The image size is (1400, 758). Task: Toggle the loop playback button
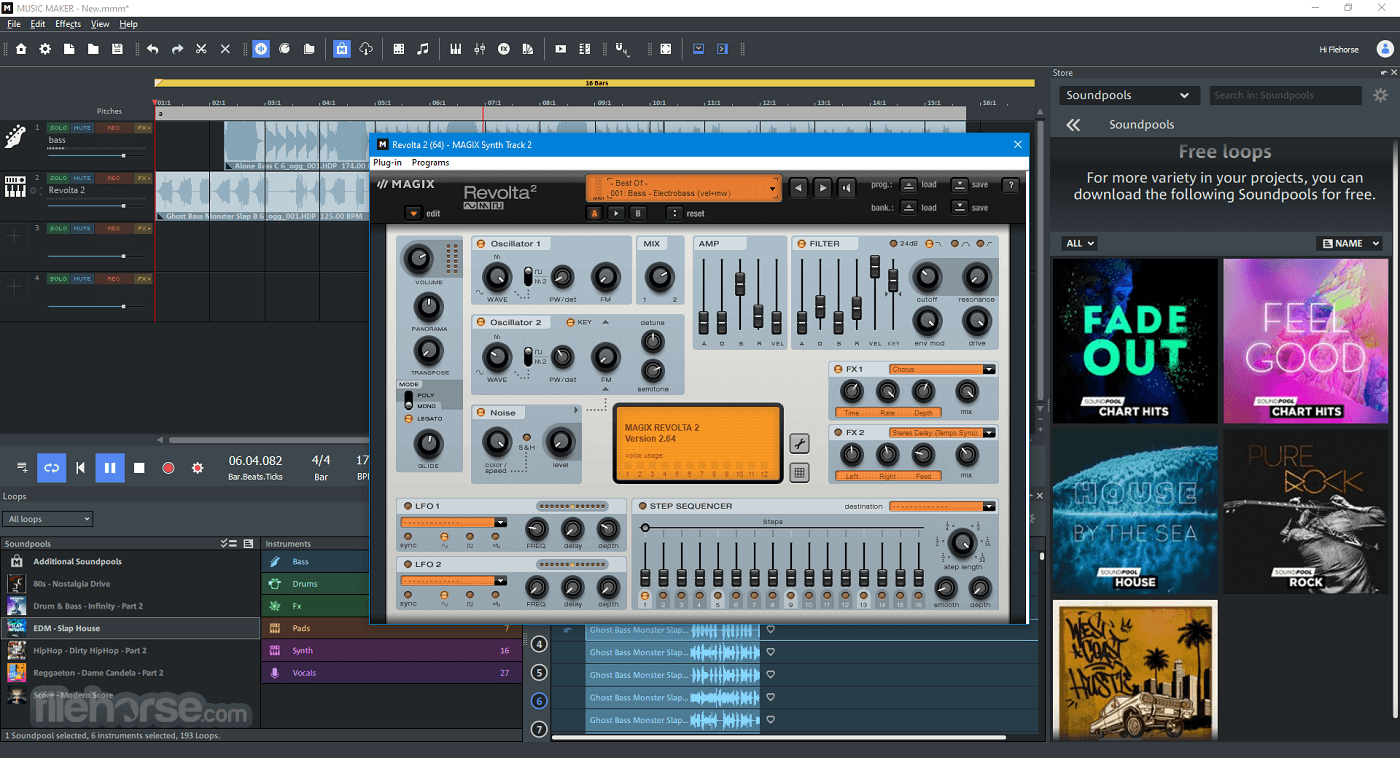click(x=52, y=468)
